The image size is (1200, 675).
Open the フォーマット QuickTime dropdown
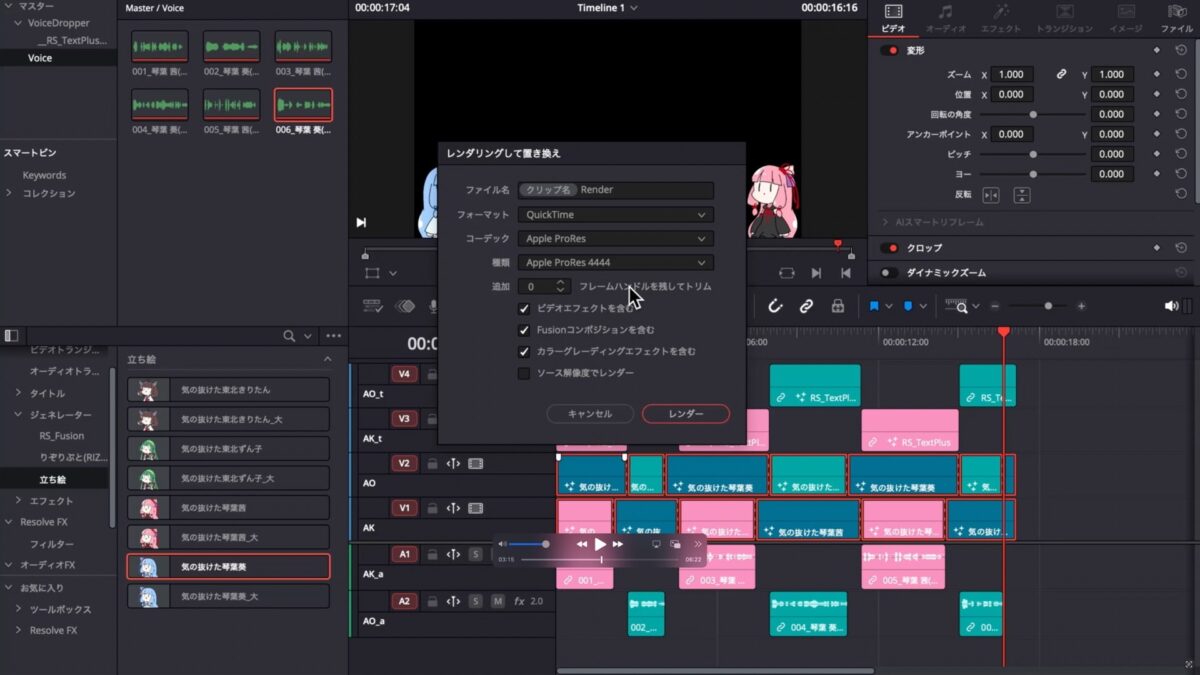coord(614,214)
